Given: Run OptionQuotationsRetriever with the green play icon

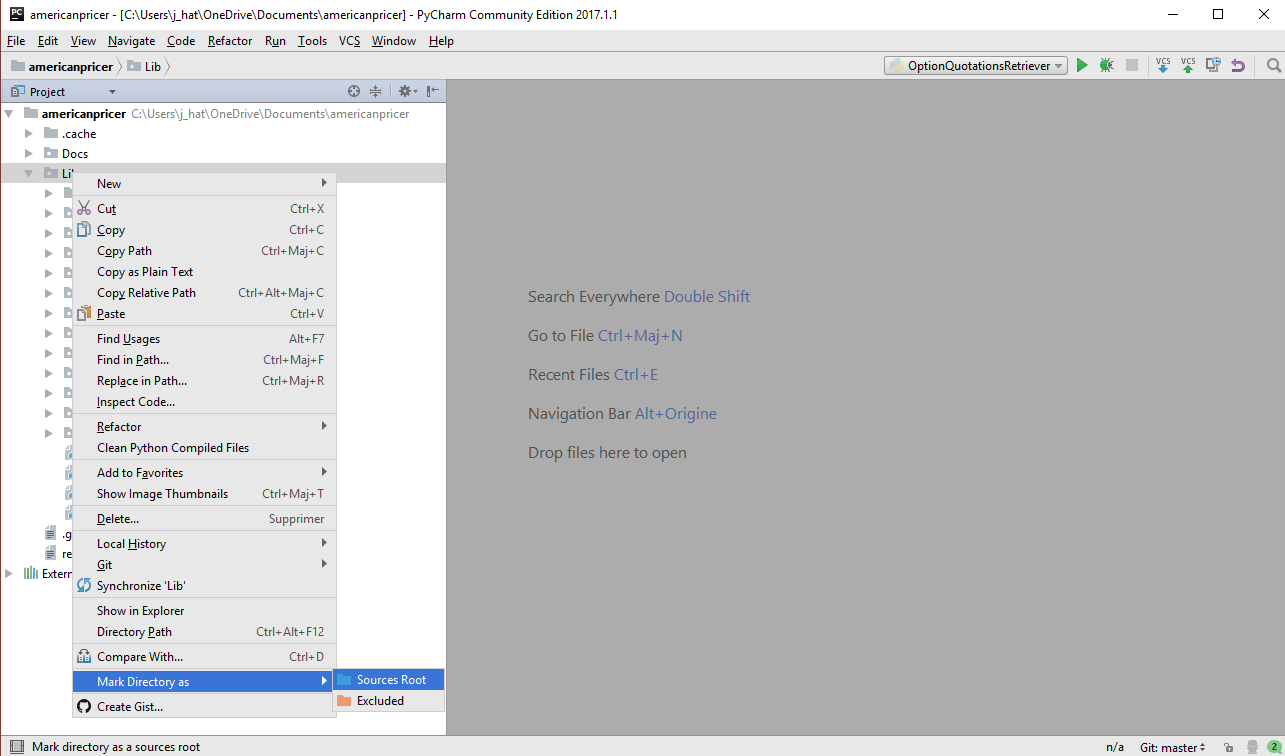Looking at the screenshot, I should pos(1081,65).
